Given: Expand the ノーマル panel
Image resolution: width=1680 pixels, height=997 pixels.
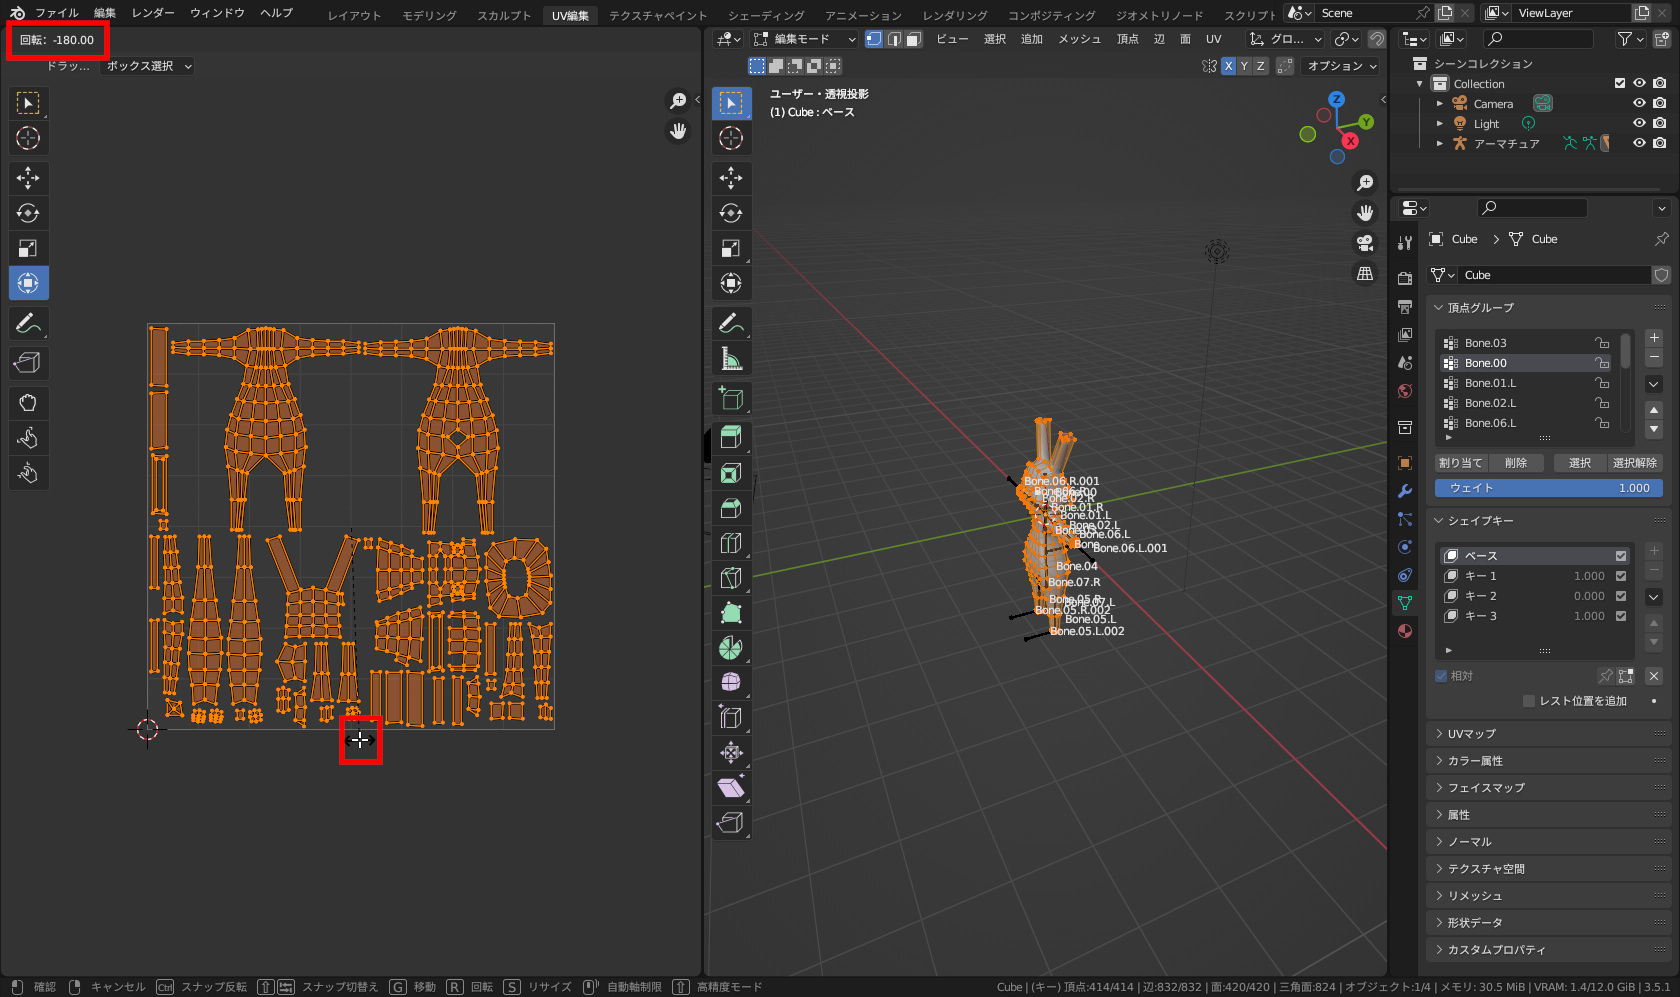Looking at the screenshot, I should click(1470, 842).
